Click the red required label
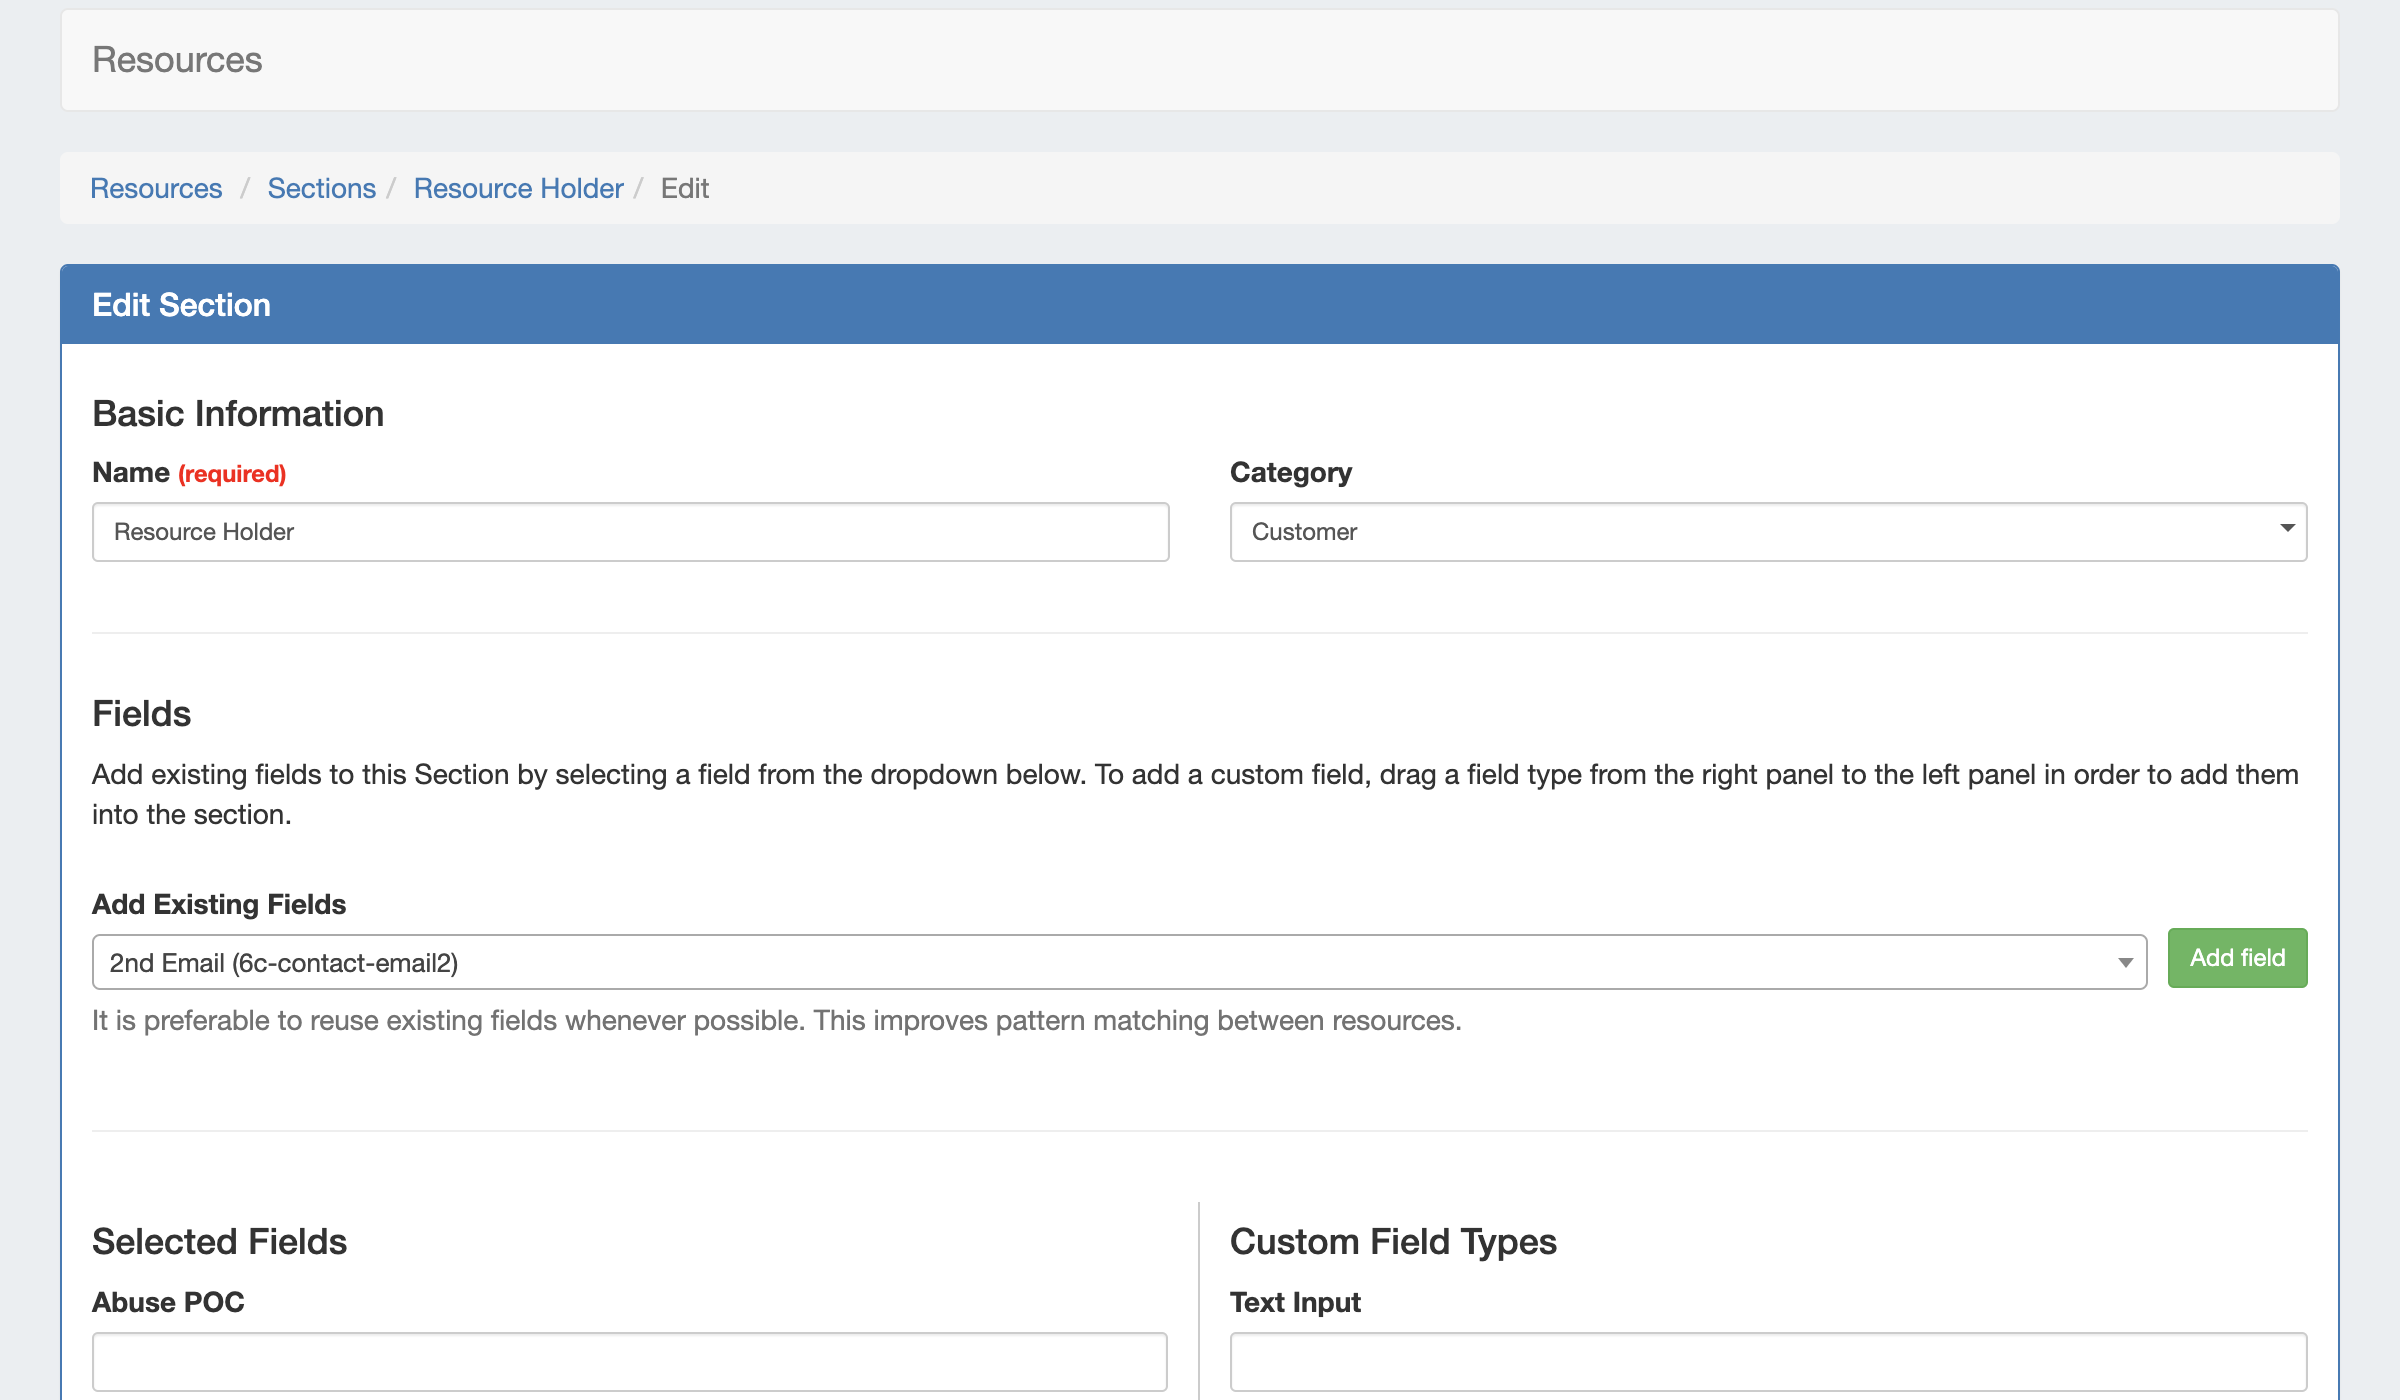The width and height of the screenshot is (2400, 1400). tap(232, 474)
